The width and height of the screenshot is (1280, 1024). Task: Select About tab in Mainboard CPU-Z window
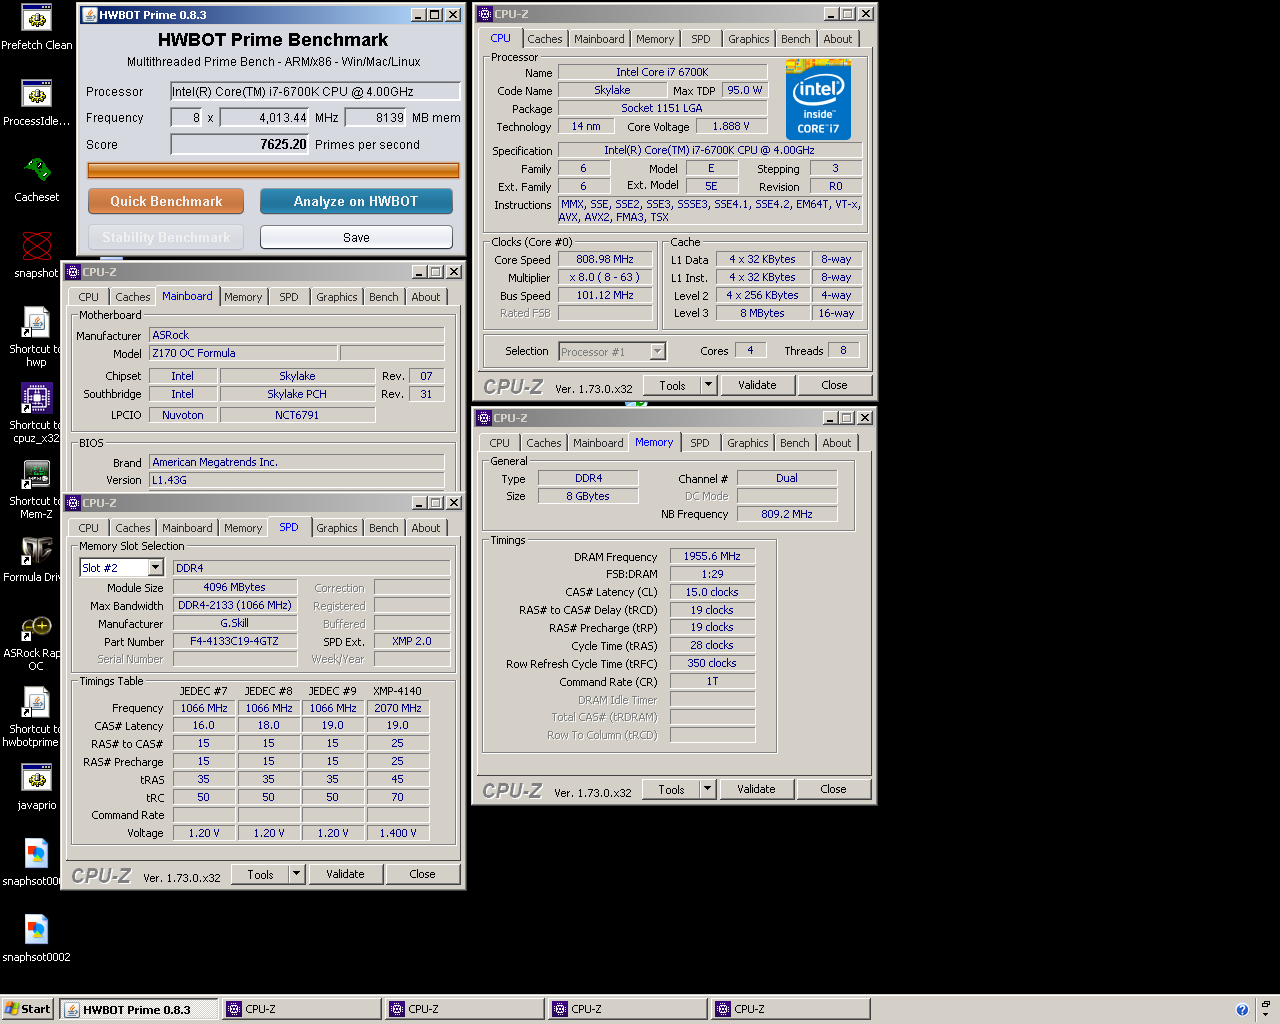click(x=426, y=297)
